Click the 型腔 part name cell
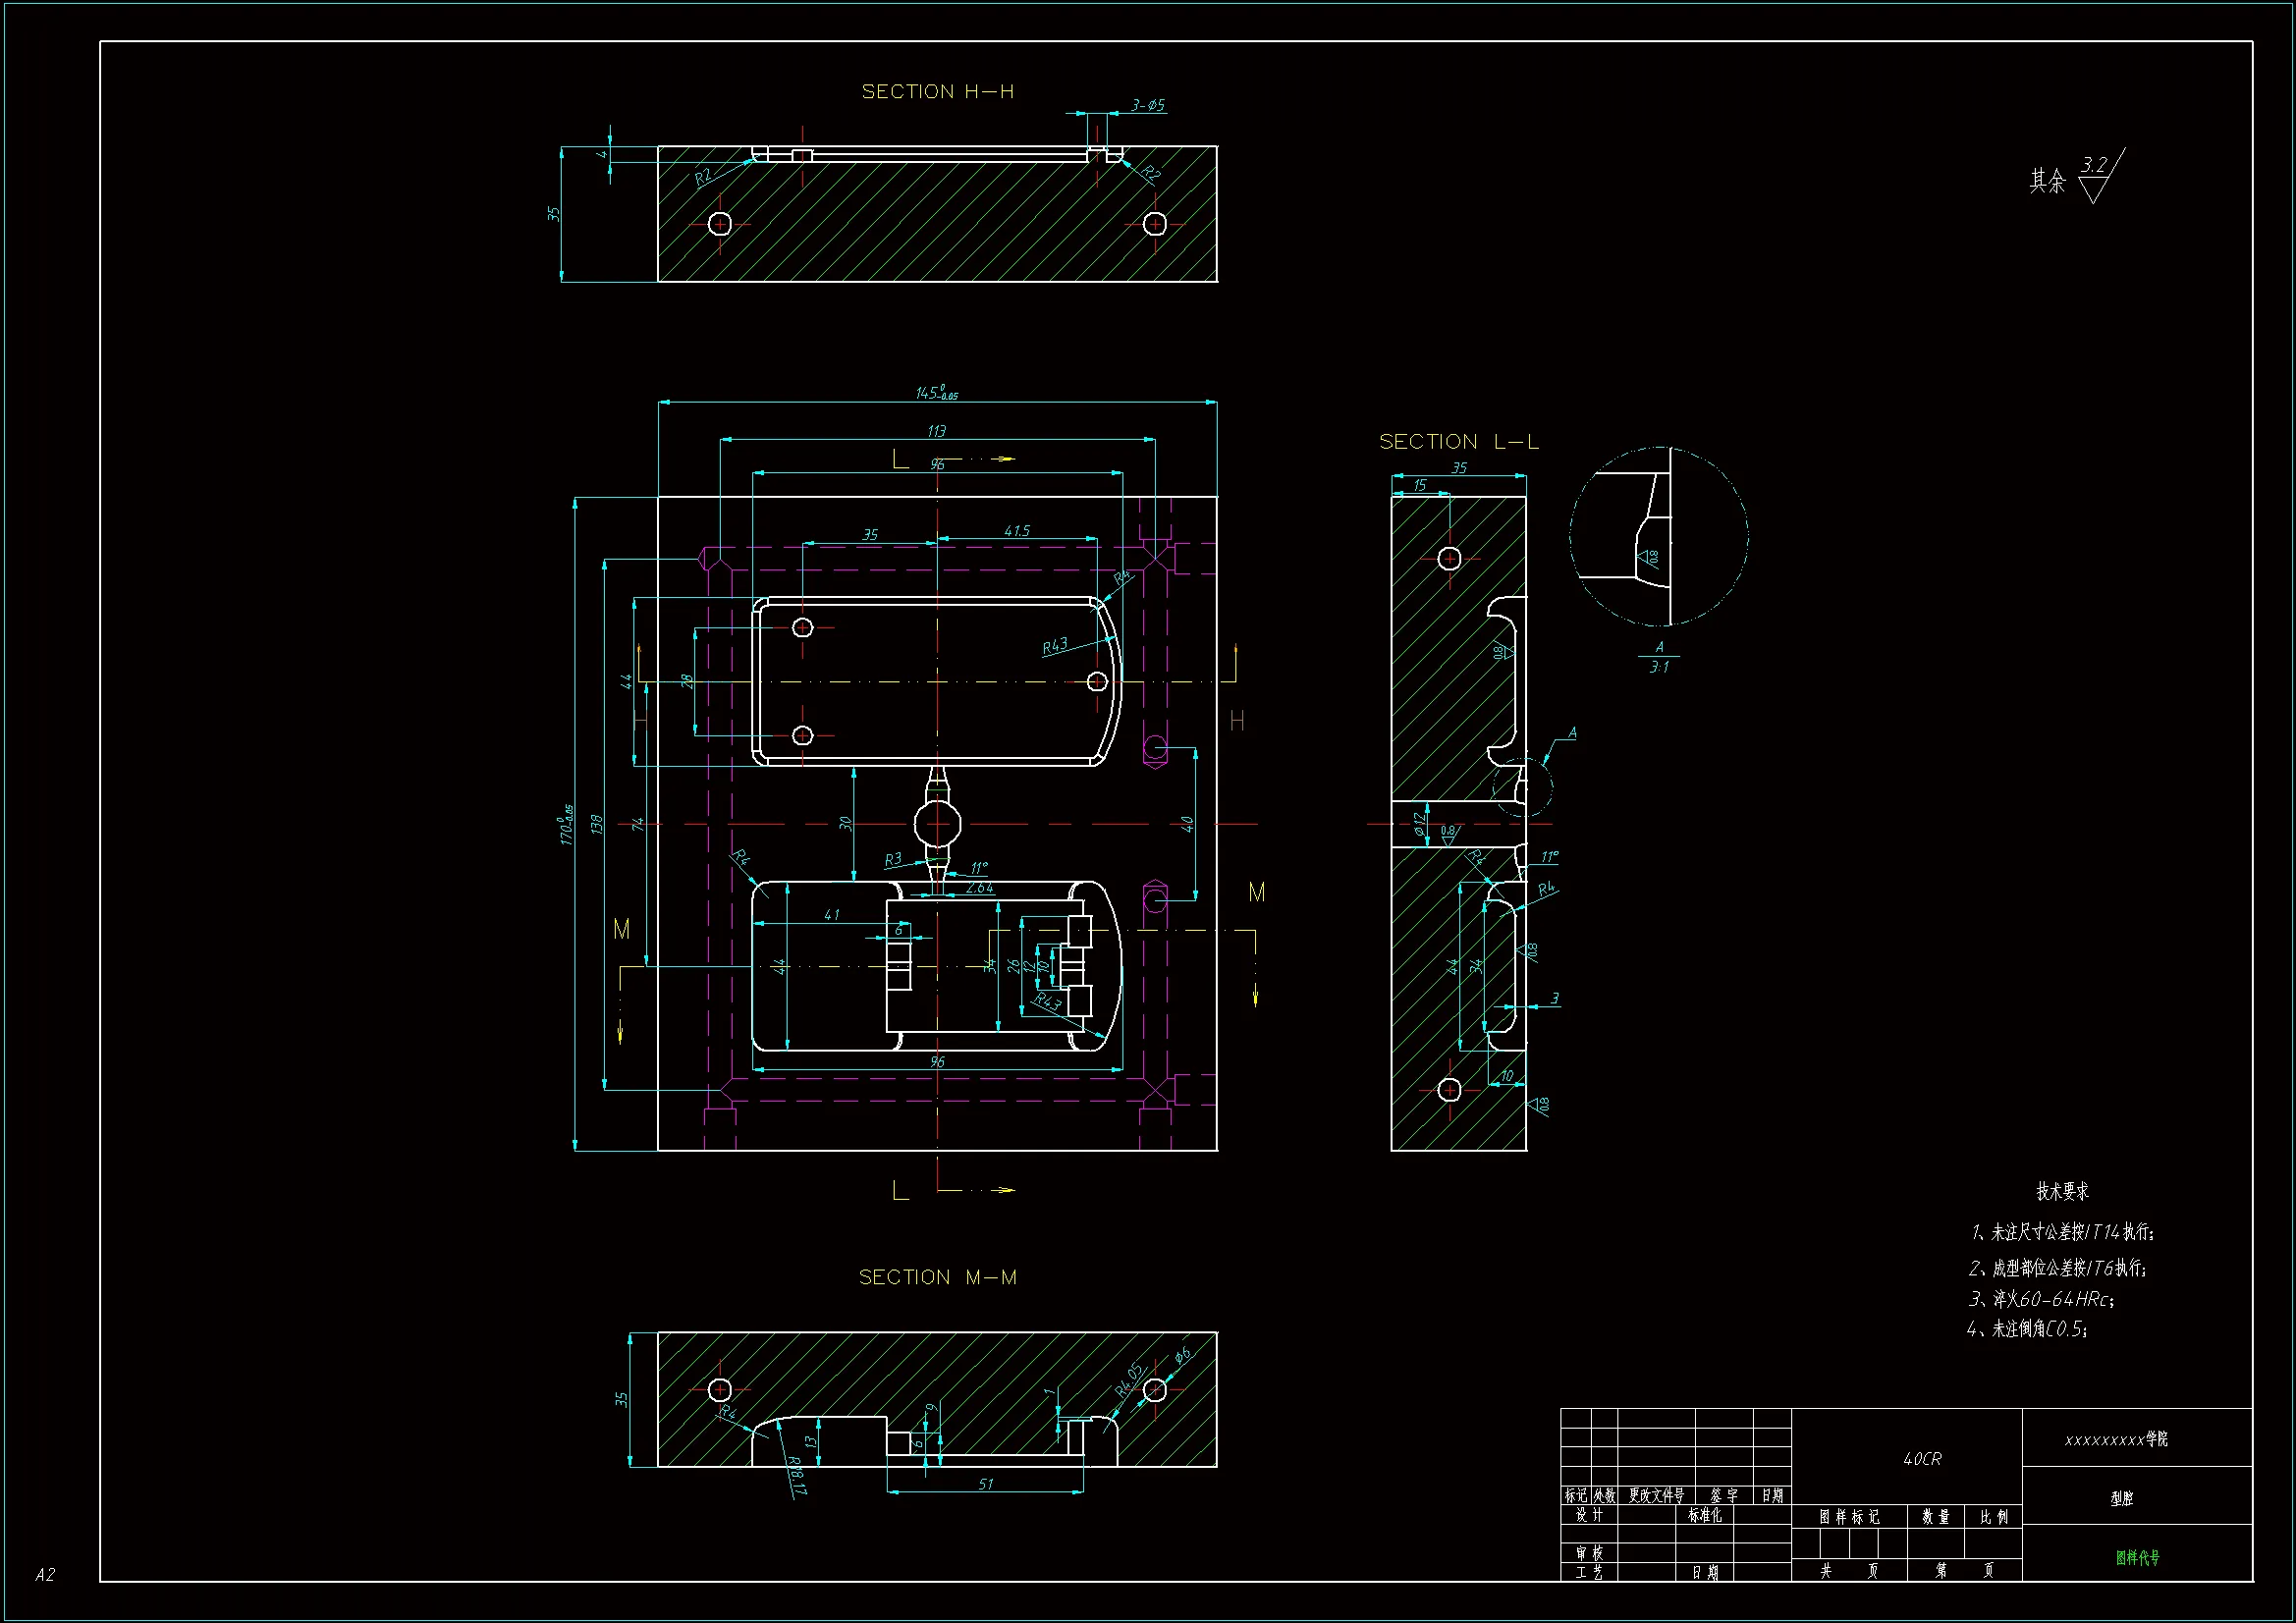Viewport: 2296px width, 1623px height. point(2121,1498)
